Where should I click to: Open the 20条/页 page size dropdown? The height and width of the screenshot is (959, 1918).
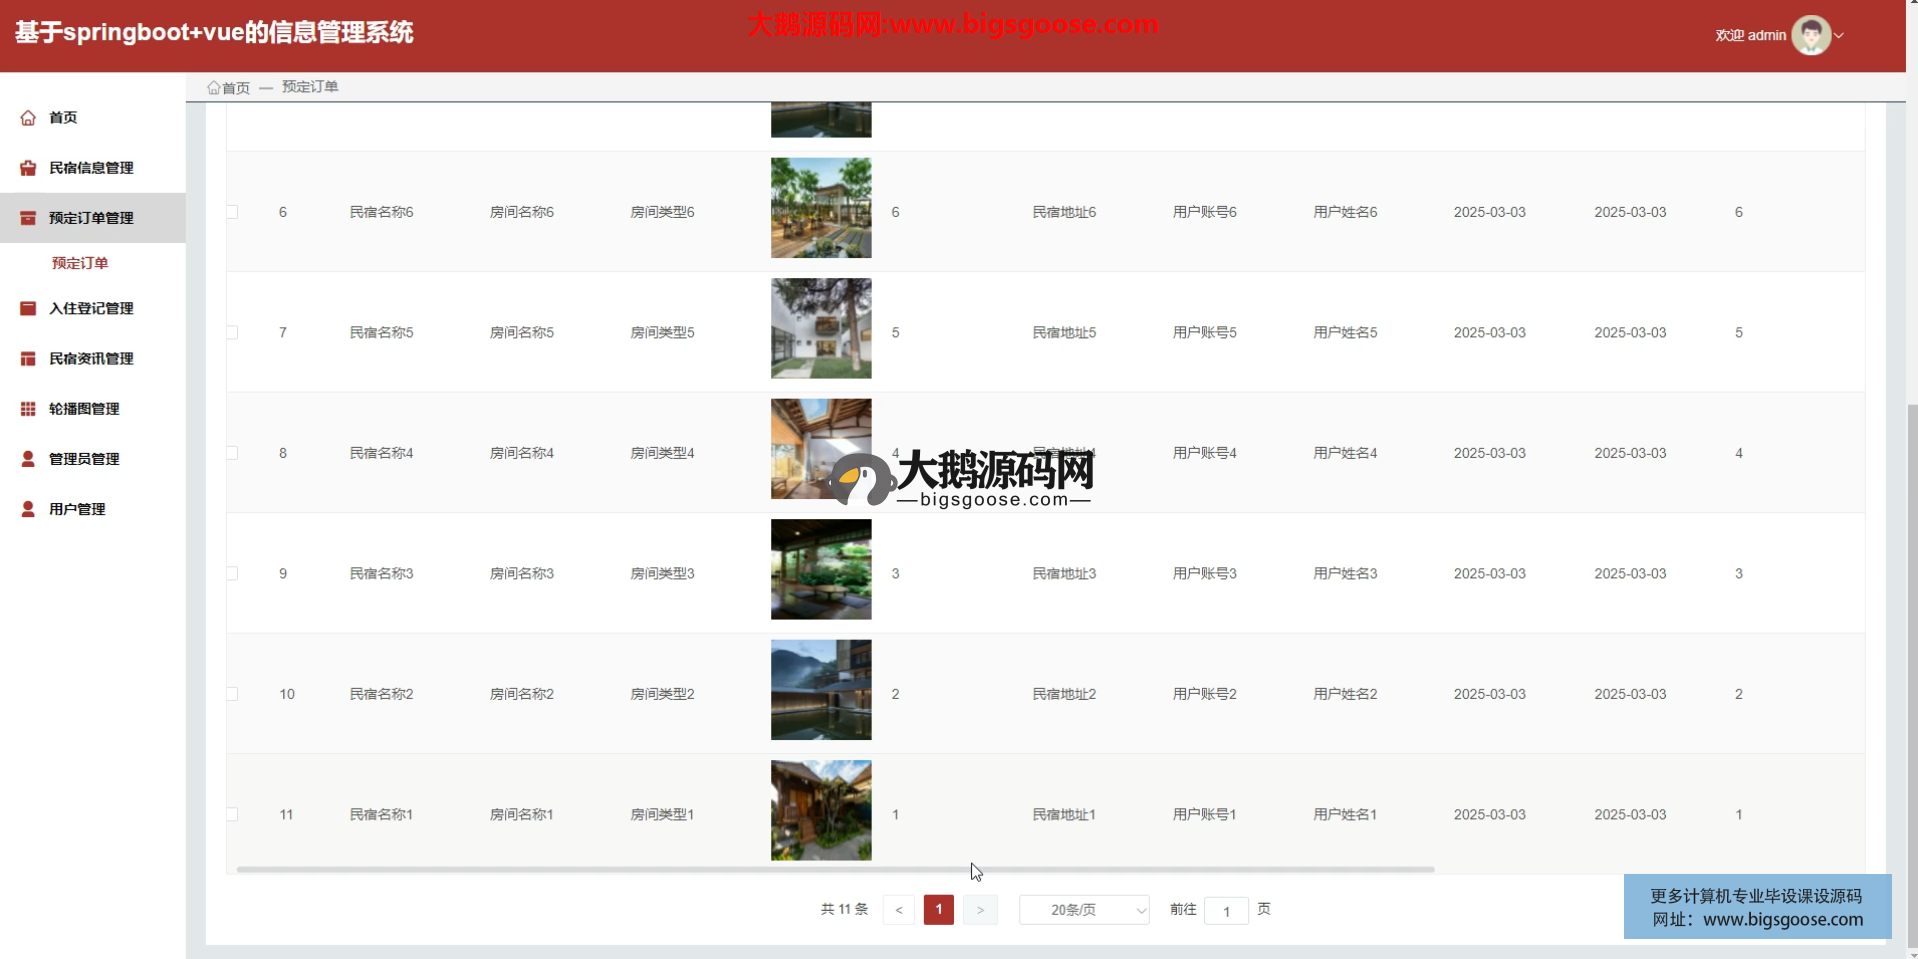(1083, 910)
